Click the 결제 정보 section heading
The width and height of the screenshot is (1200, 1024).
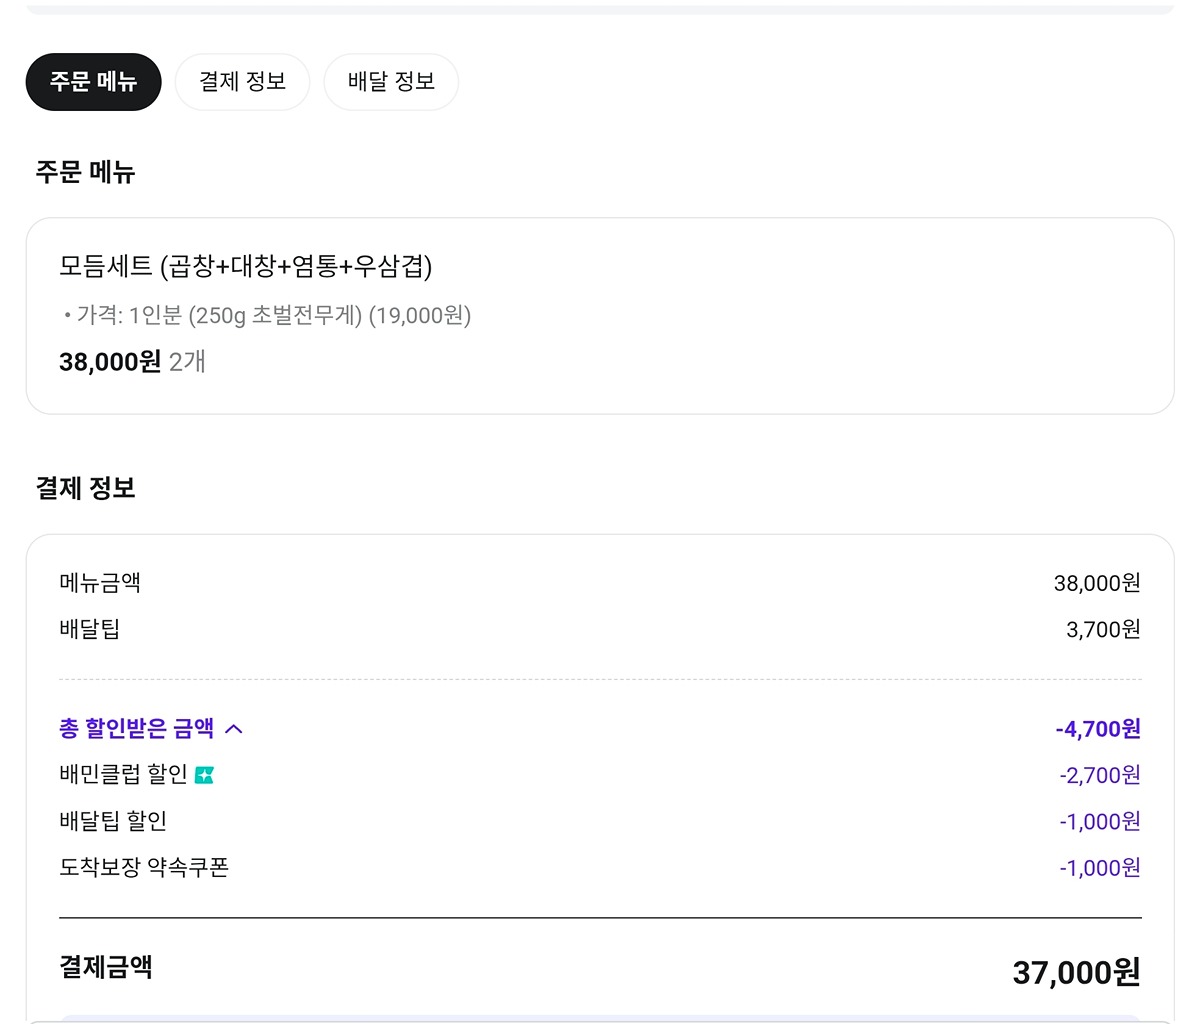click(85, 488)
